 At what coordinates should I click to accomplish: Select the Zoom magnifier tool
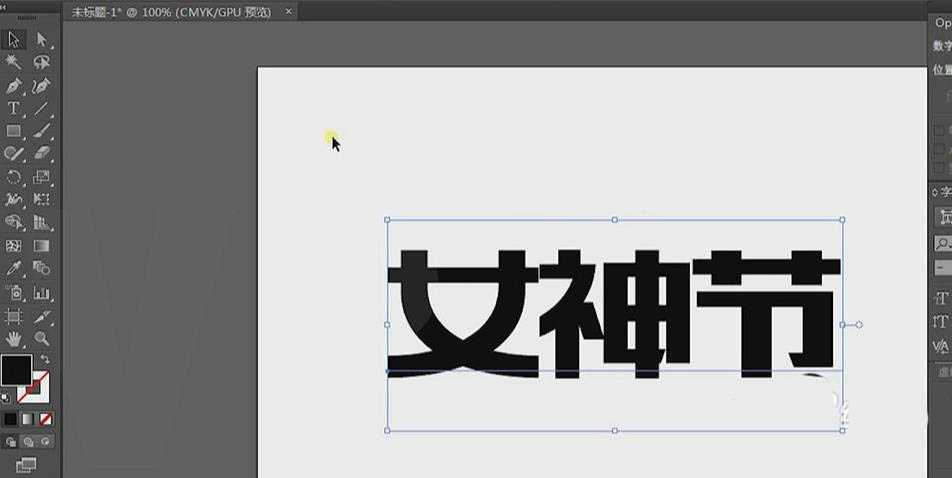[x=42, y=338]
